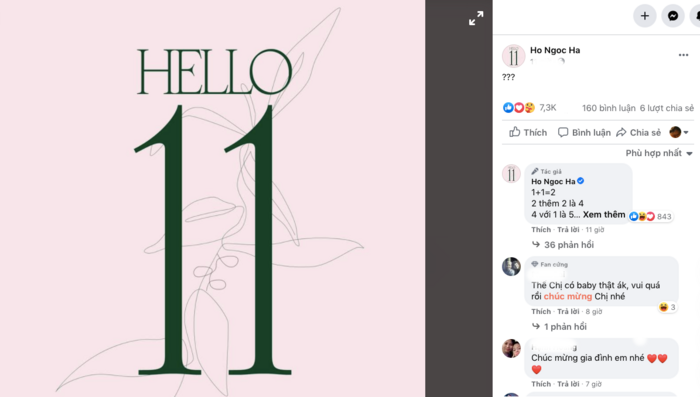
Task: Click the Chia sẻ share arrow icon
Action: 621,132
